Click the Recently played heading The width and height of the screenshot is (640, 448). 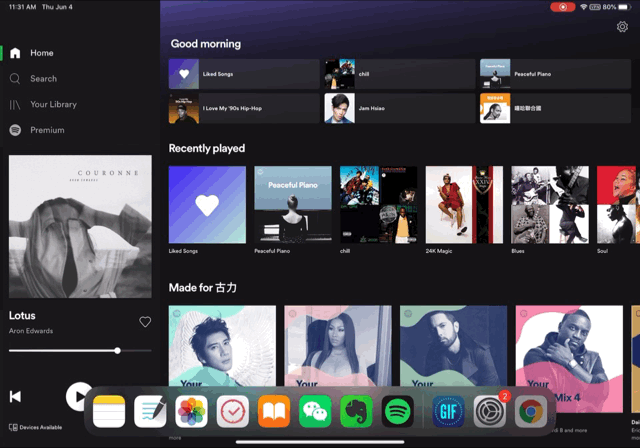click(207, 148)
